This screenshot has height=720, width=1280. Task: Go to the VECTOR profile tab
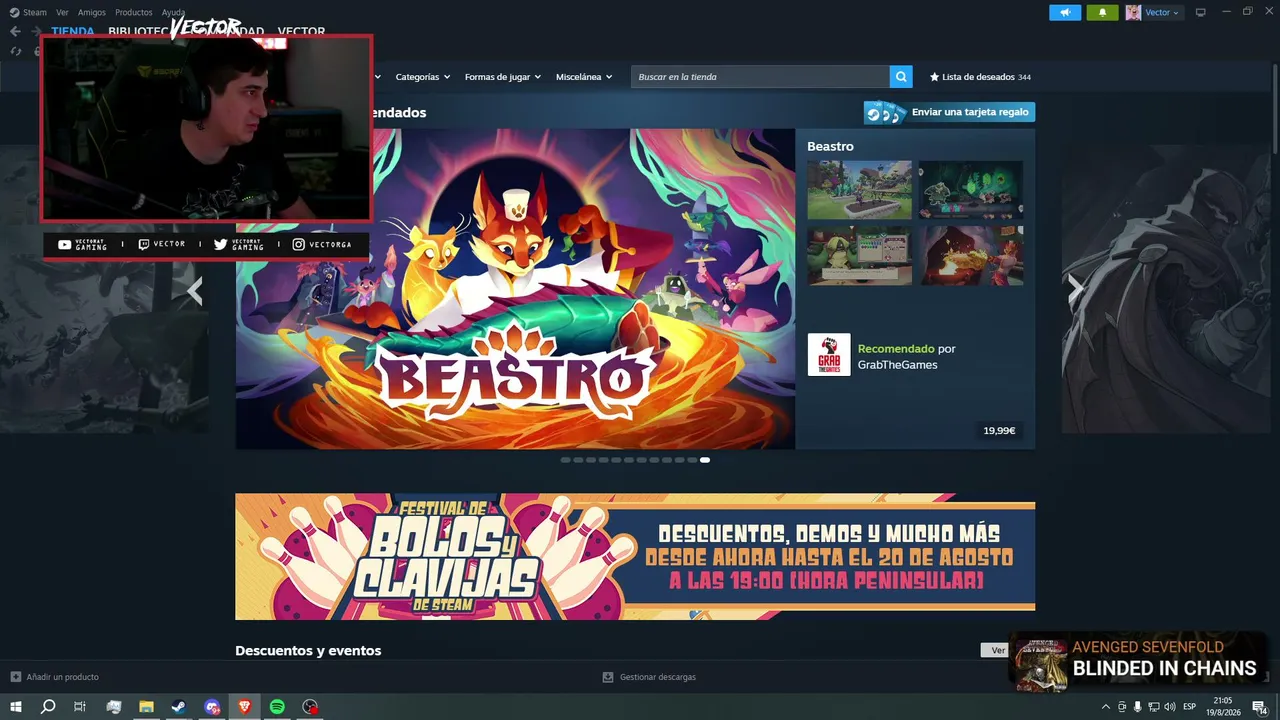pyautogui.click(x=301, y=32)
